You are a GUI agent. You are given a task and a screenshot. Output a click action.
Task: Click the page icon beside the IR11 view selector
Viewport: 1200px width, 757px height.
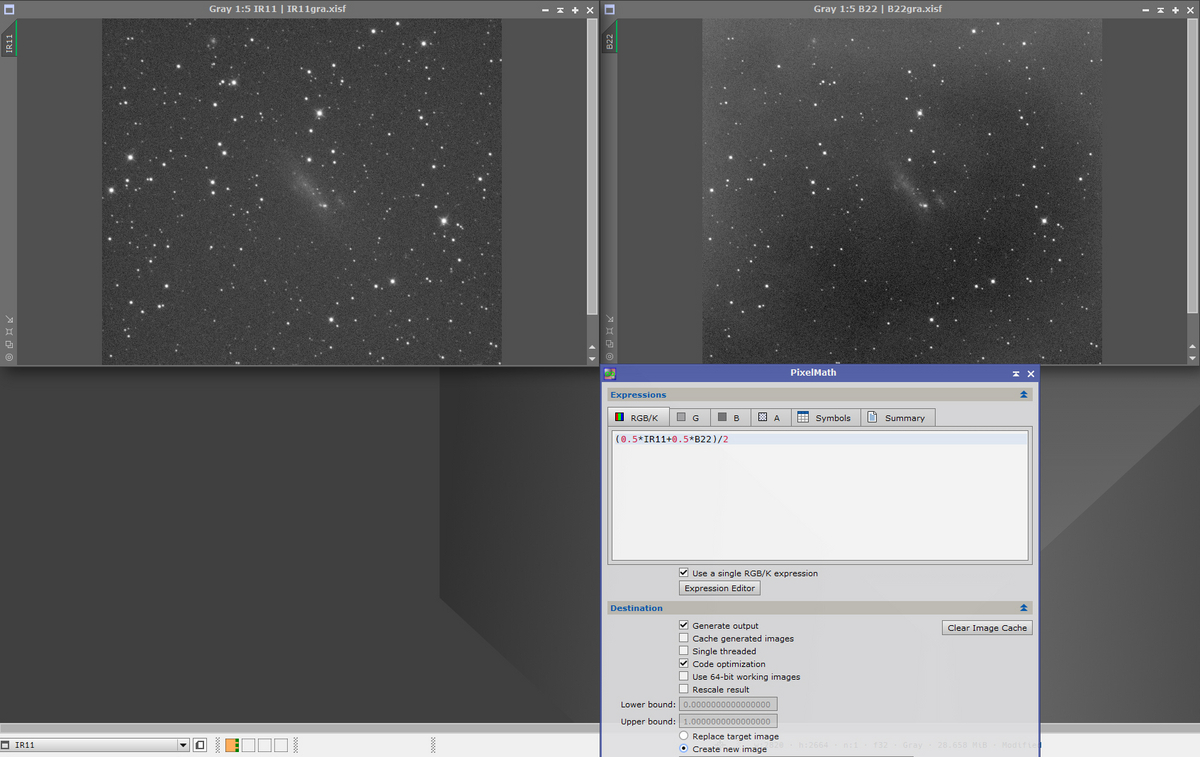click(200, 745)
